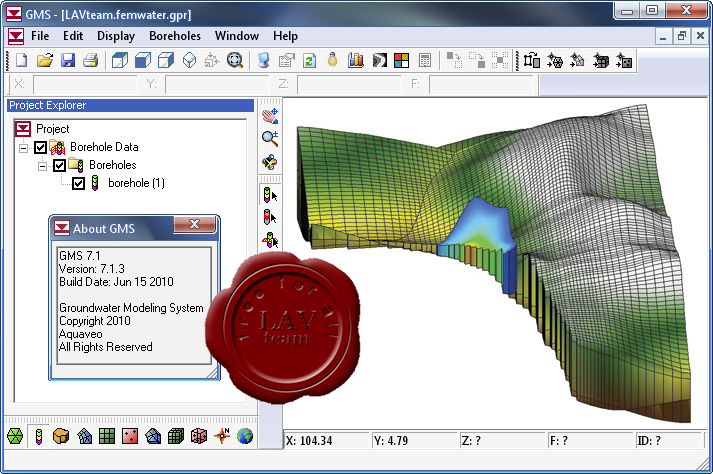Click the 'ID: ?' status field
713x474 pixels.
(x=668, y=440)
